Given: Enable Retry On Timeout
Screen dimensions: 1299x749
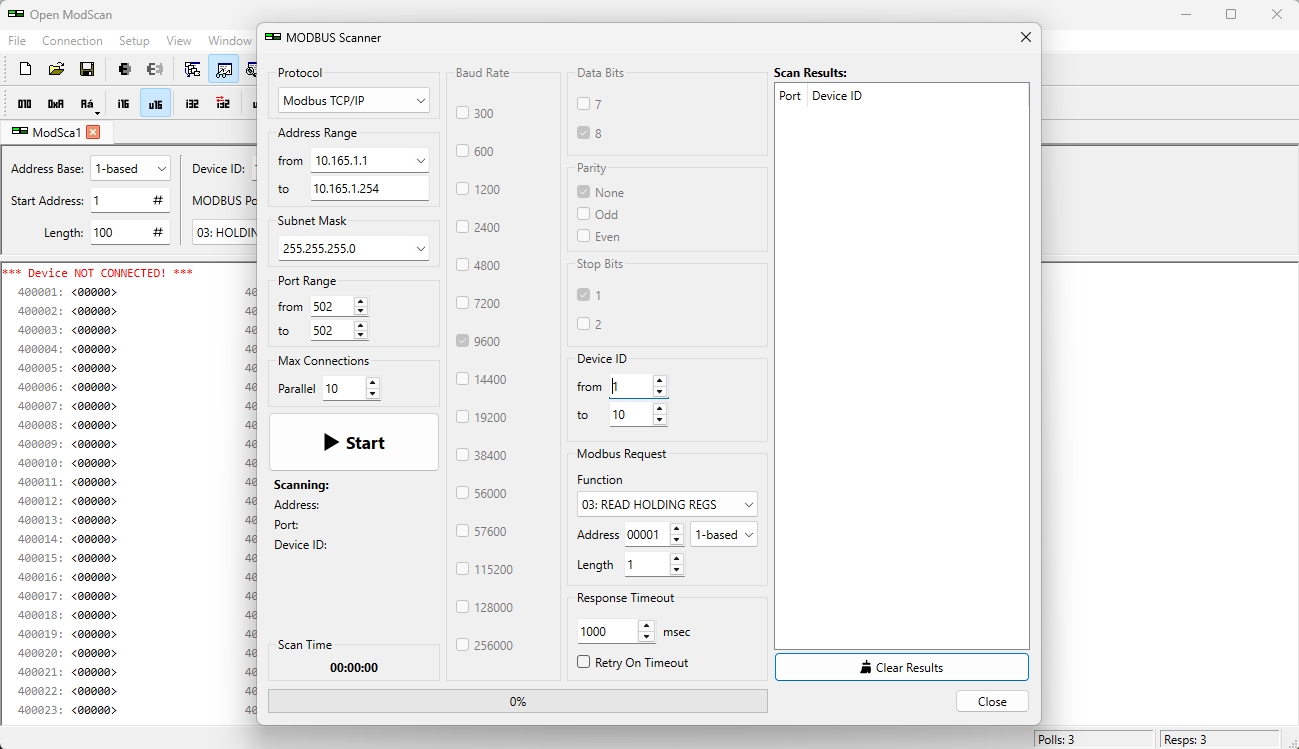Looking at the screenshot, I should [x=584, y=662].
